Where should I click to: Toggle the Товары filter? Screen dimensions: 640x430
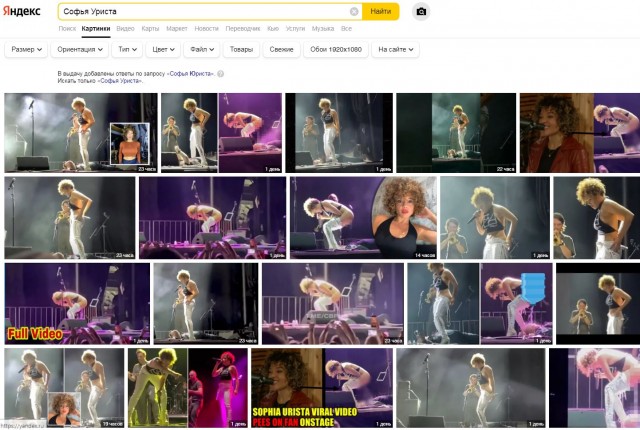coord(242,49)
